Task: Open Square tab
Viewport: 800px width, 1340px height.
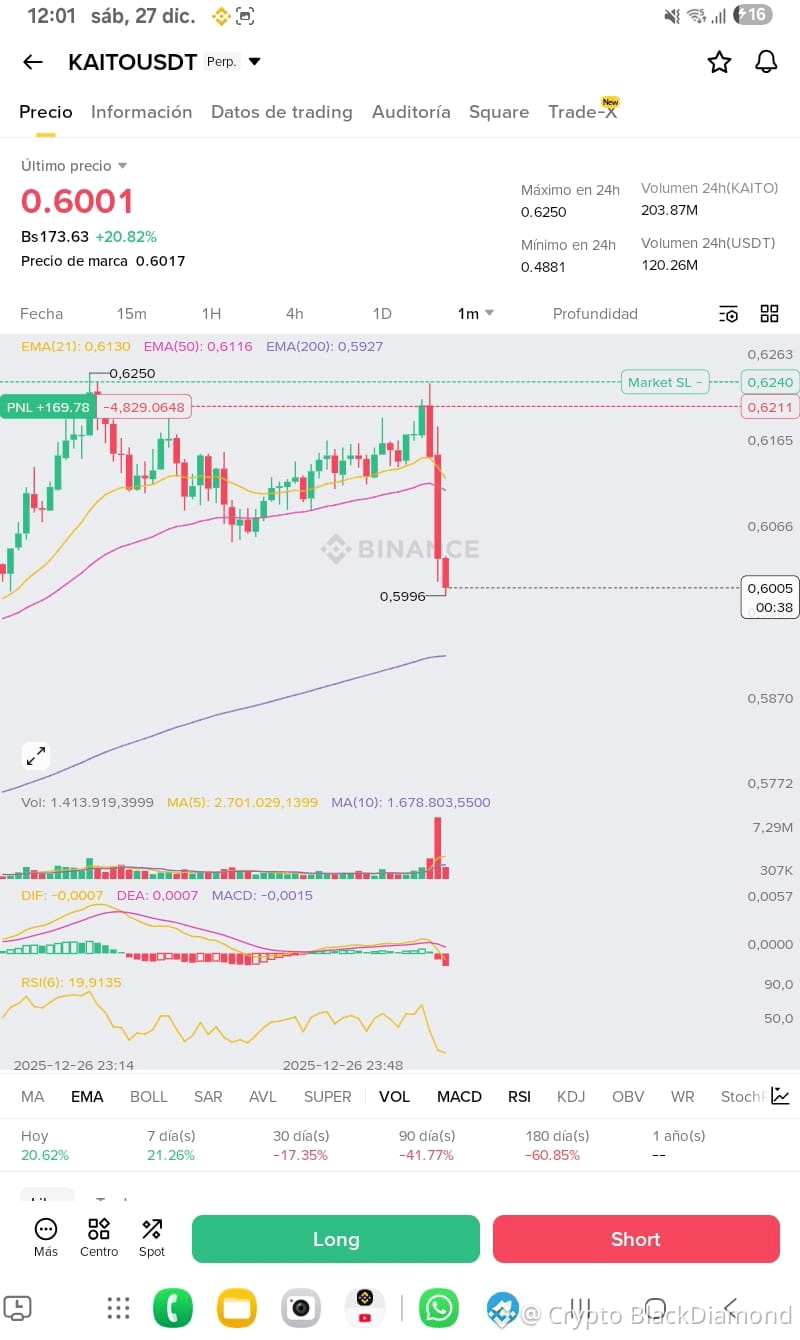Action: coord(499,112)
